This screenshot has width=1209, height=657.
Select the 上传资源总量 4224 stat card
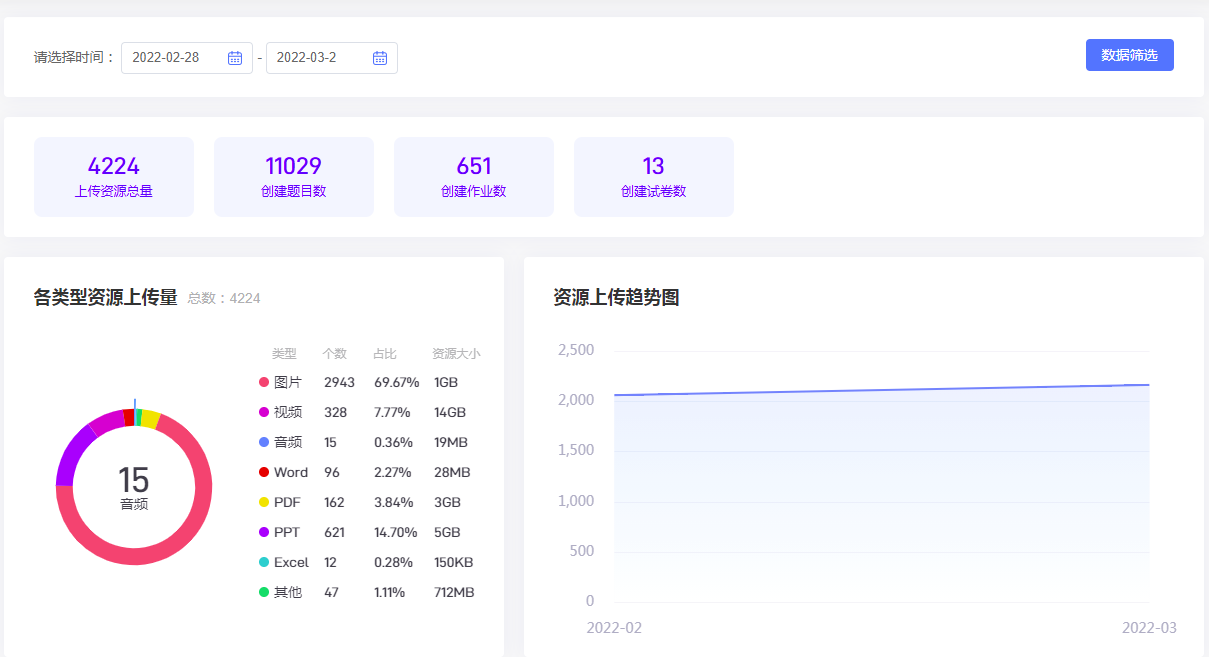(x=114, y=177)
